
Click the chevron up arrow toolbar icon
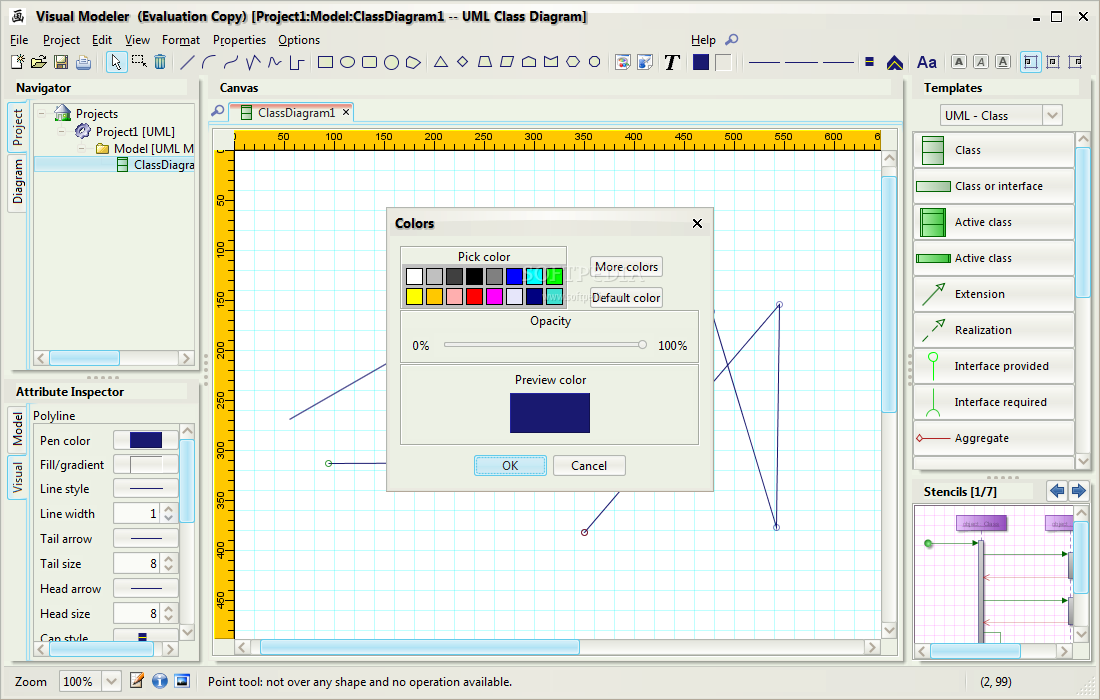(894, 62)
